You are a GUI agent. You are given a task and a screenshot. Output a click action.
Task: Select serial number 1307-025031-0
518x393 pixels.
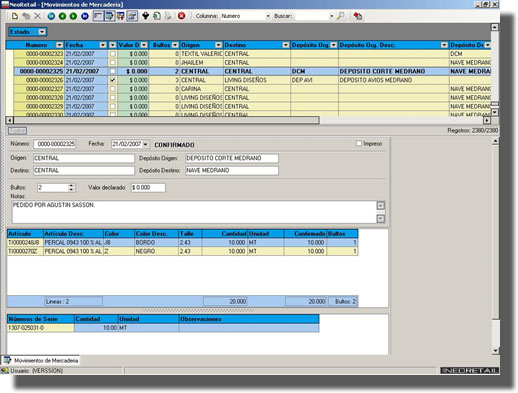pyautogui.click(x=40, y=328)
